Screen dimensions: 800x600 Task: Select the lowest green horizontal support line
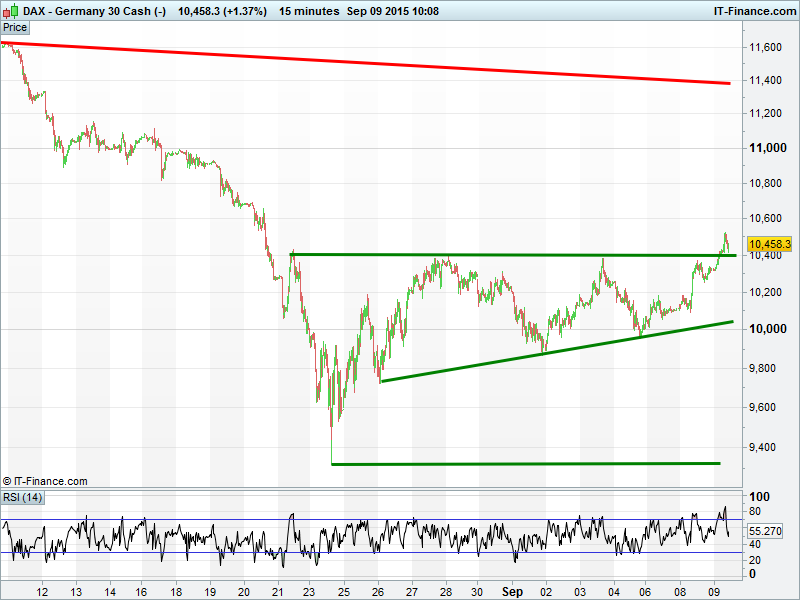click(x=525, y=463)
